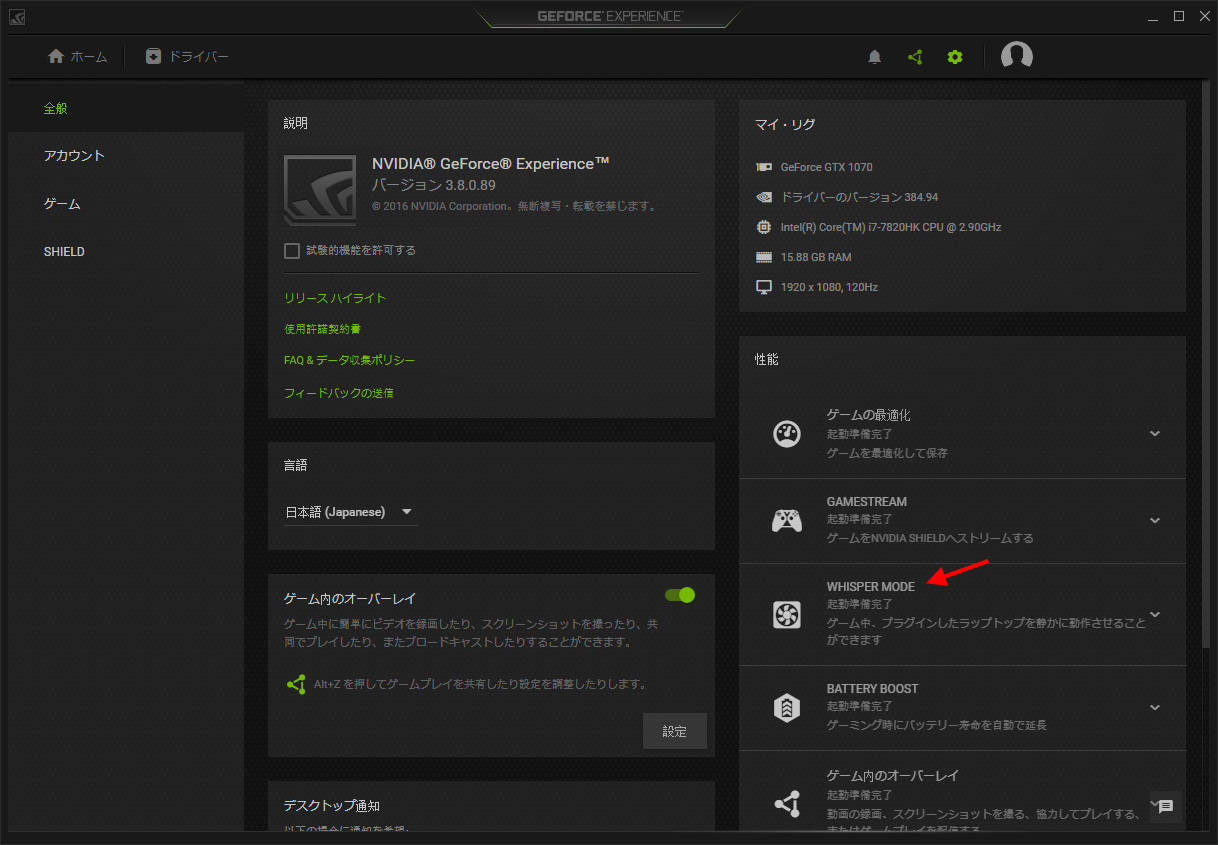Click the BATTERY BOOST title text

[x=872, y=689]
